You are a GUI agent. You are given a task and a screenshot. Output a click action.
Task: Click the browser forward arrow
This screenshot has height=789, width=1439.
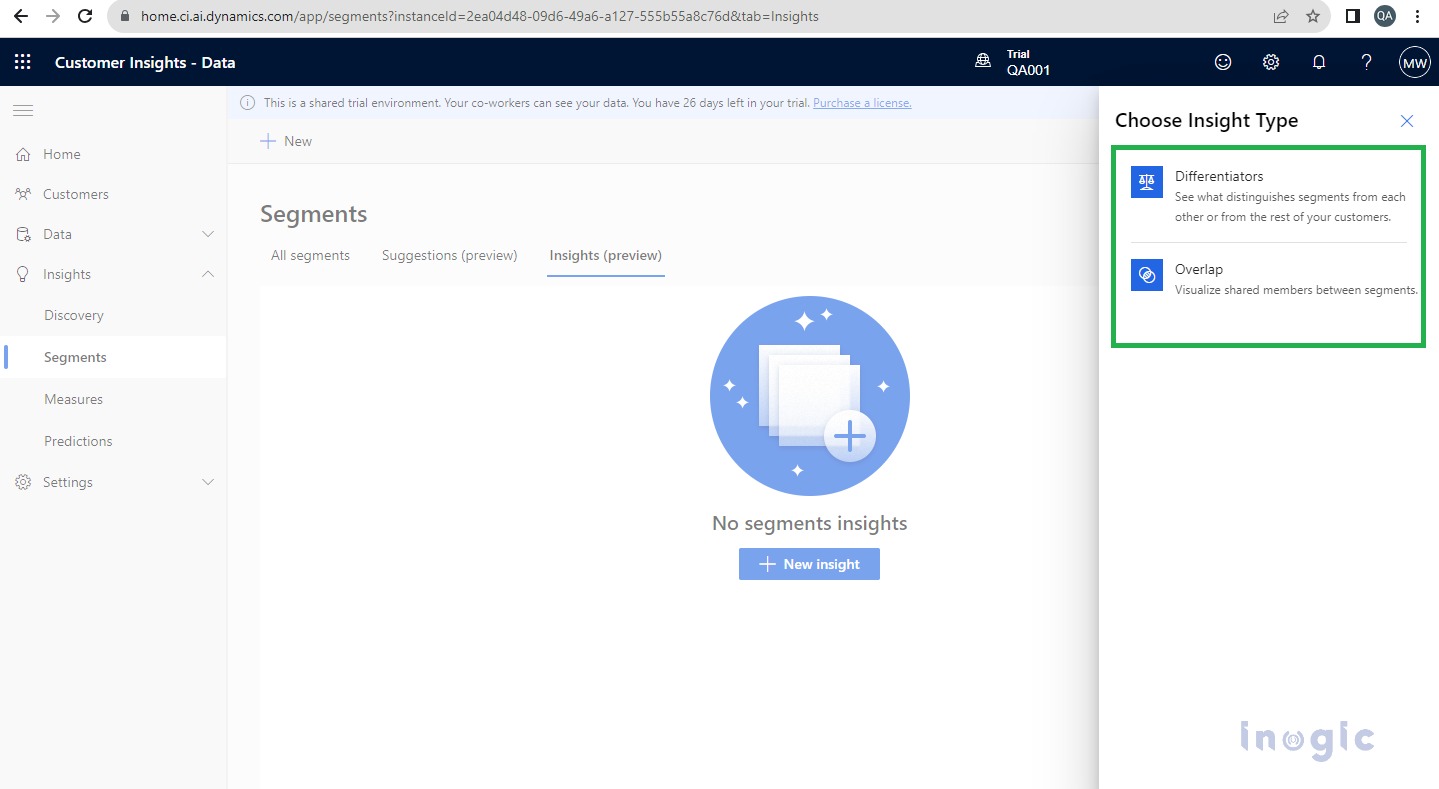point(53,16)
